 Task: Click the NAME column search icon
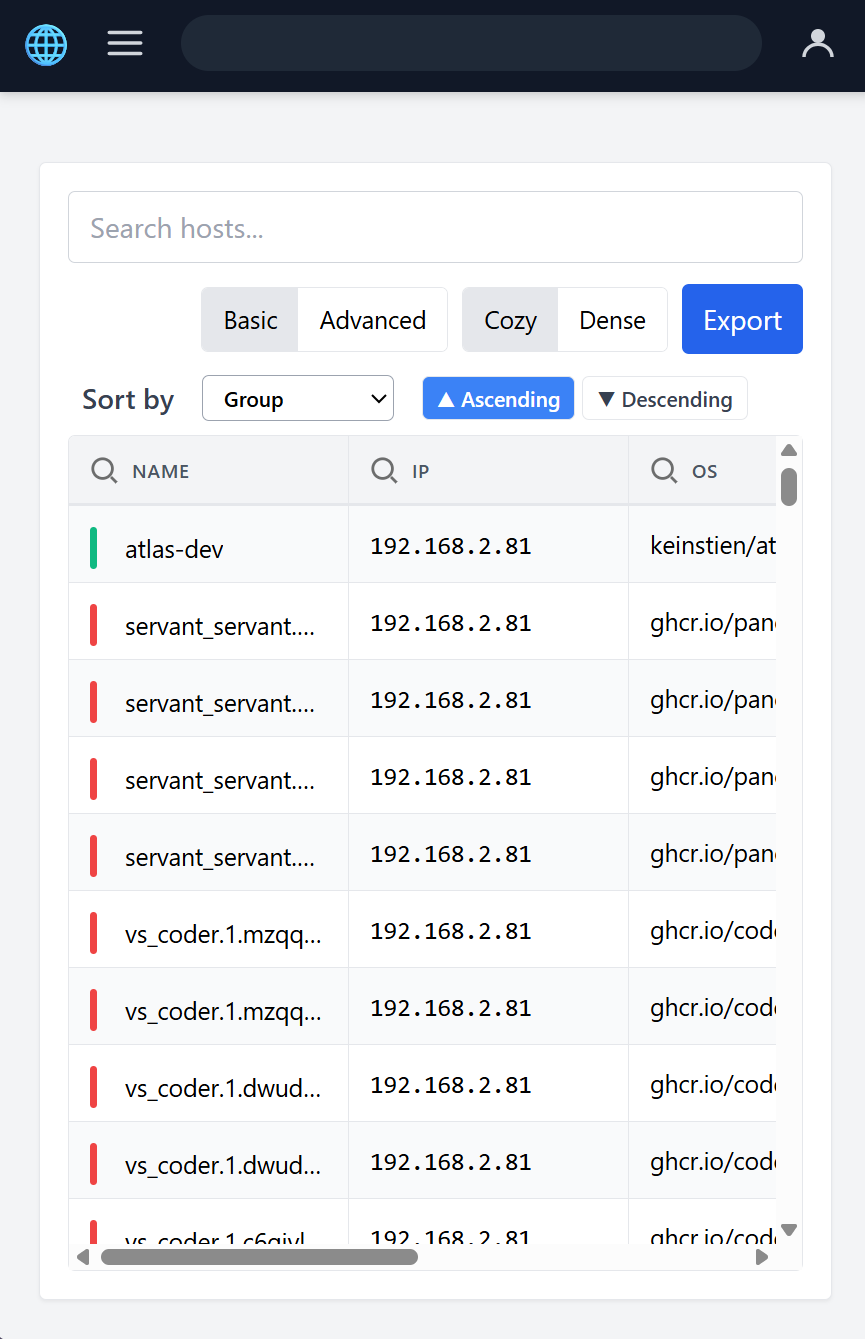click(x=104, y=470)
